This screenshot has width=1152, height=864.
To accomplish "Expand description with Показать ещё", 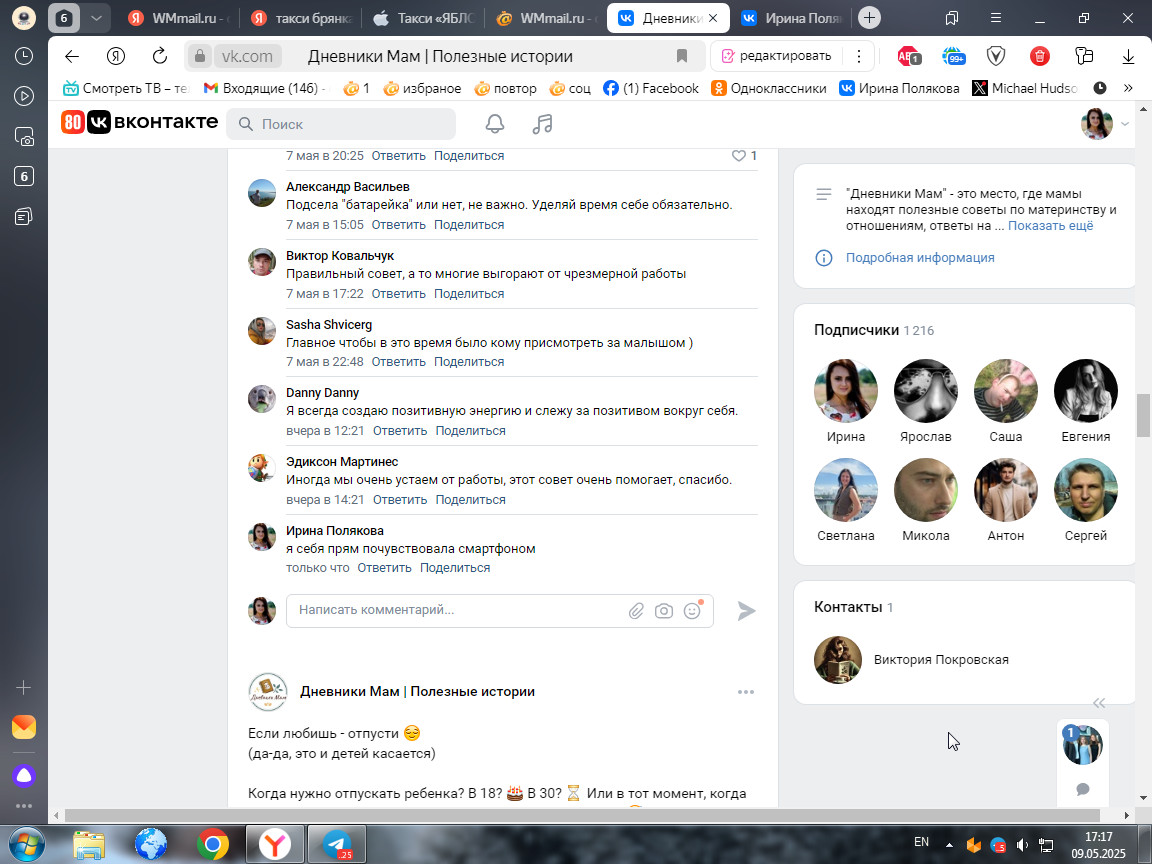I will [x=1050, y=226].
